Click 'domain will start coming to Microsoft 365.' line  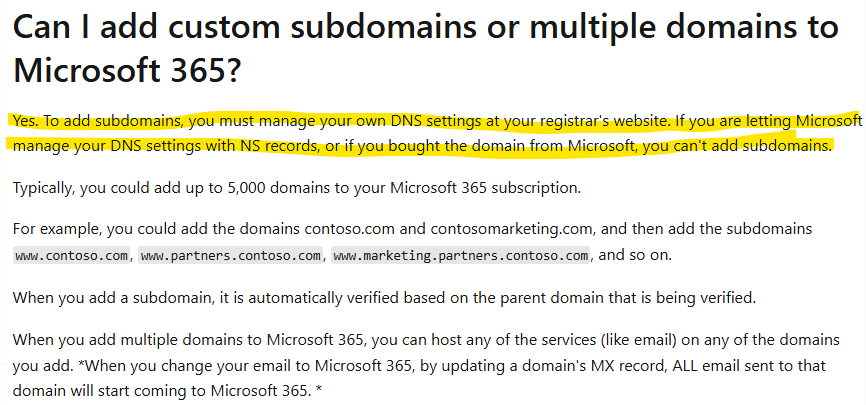coord(168,391)
